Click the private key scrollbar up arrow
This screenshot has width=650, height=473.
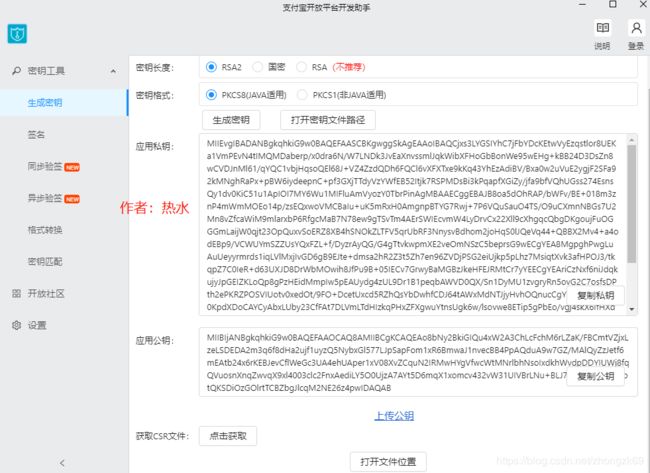[x=631, y=139]
